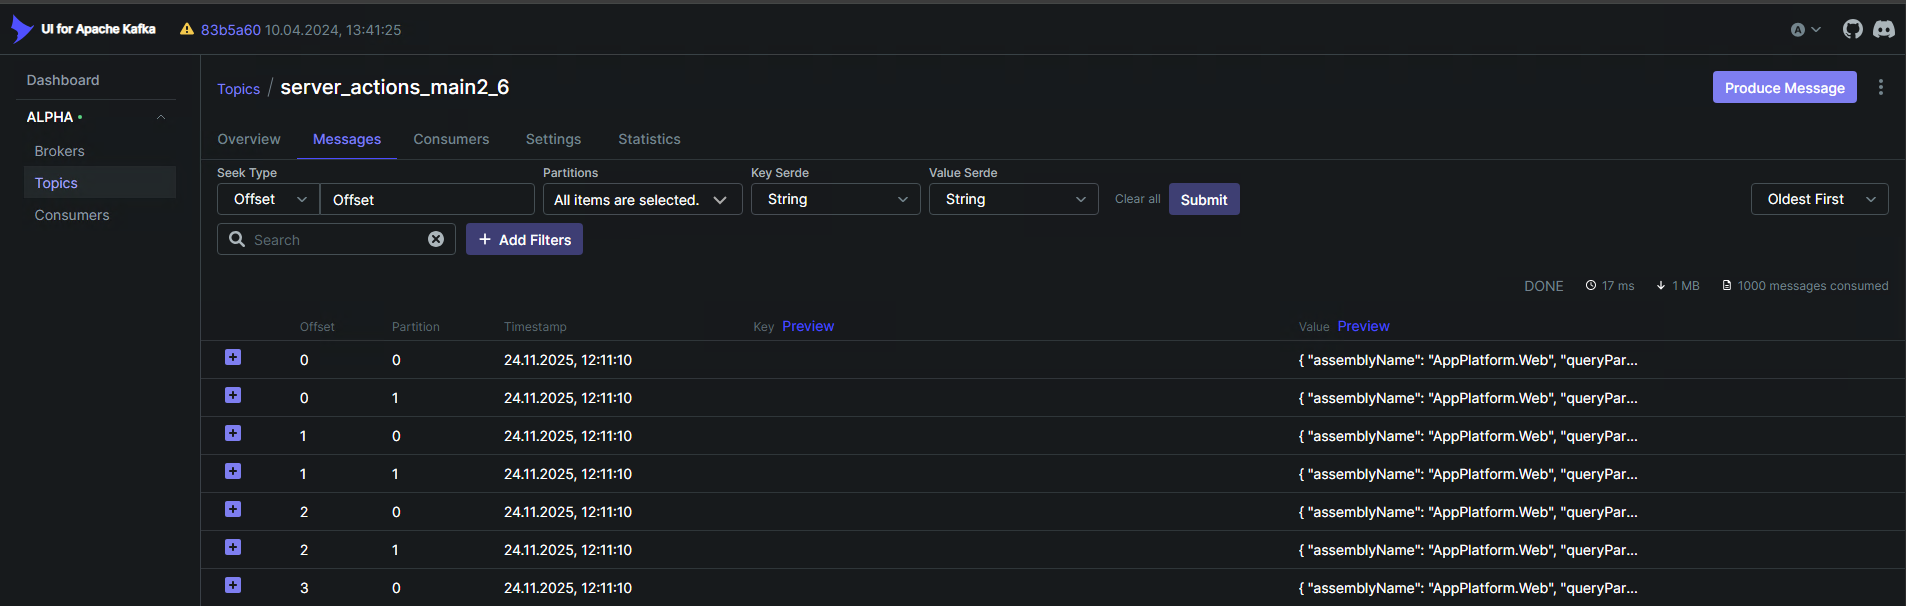
Task: Click the Submit button
Action: [1203, 200]
